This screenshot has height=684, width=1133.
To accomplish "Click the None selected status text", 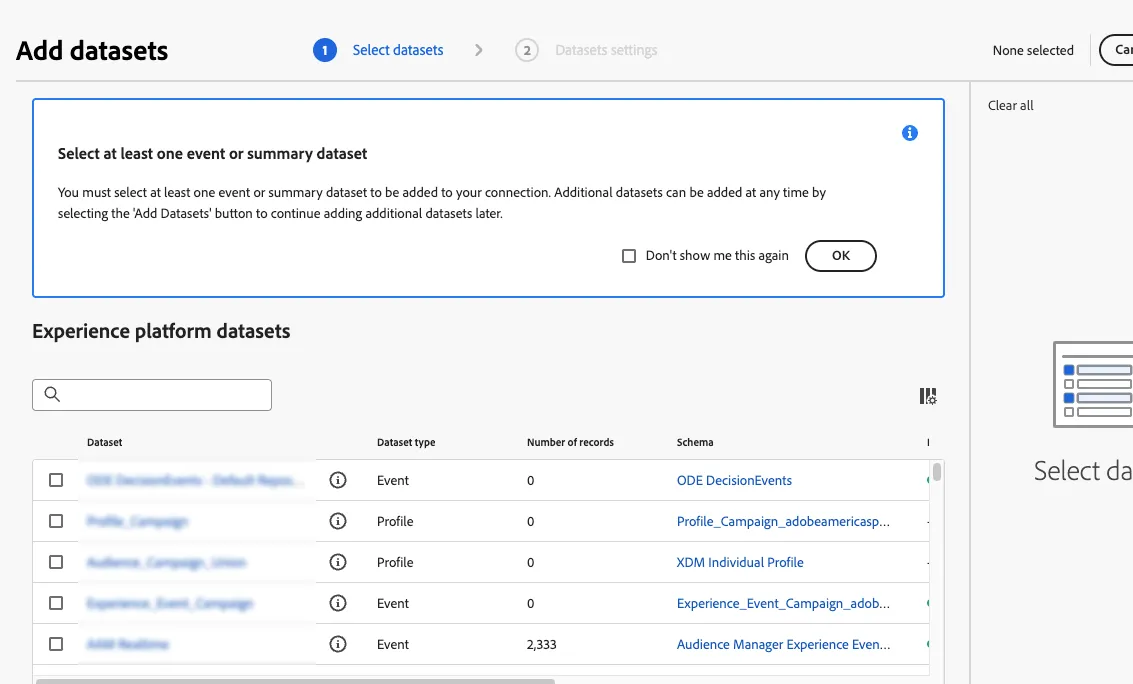I will (x=1033, y=51).
